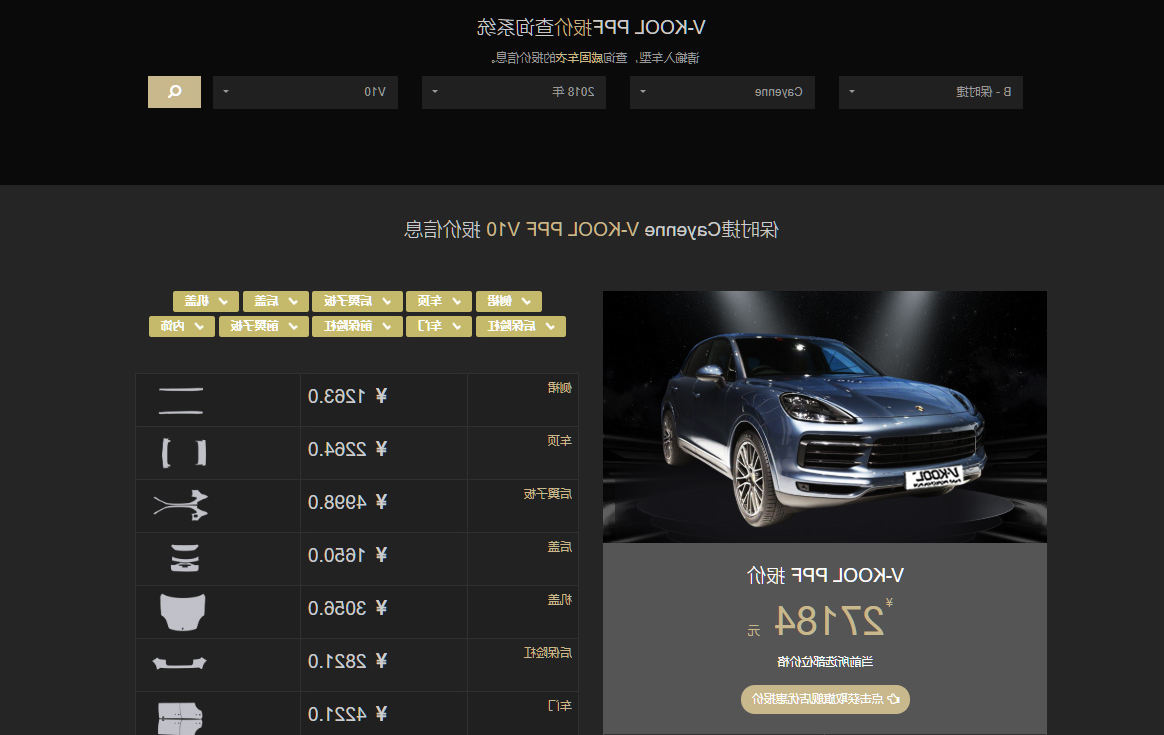Viewport: 1164px width, 735px height.
Task: Toggle the 侧裙 part selection tag
Action: click(x=509, y=301)
